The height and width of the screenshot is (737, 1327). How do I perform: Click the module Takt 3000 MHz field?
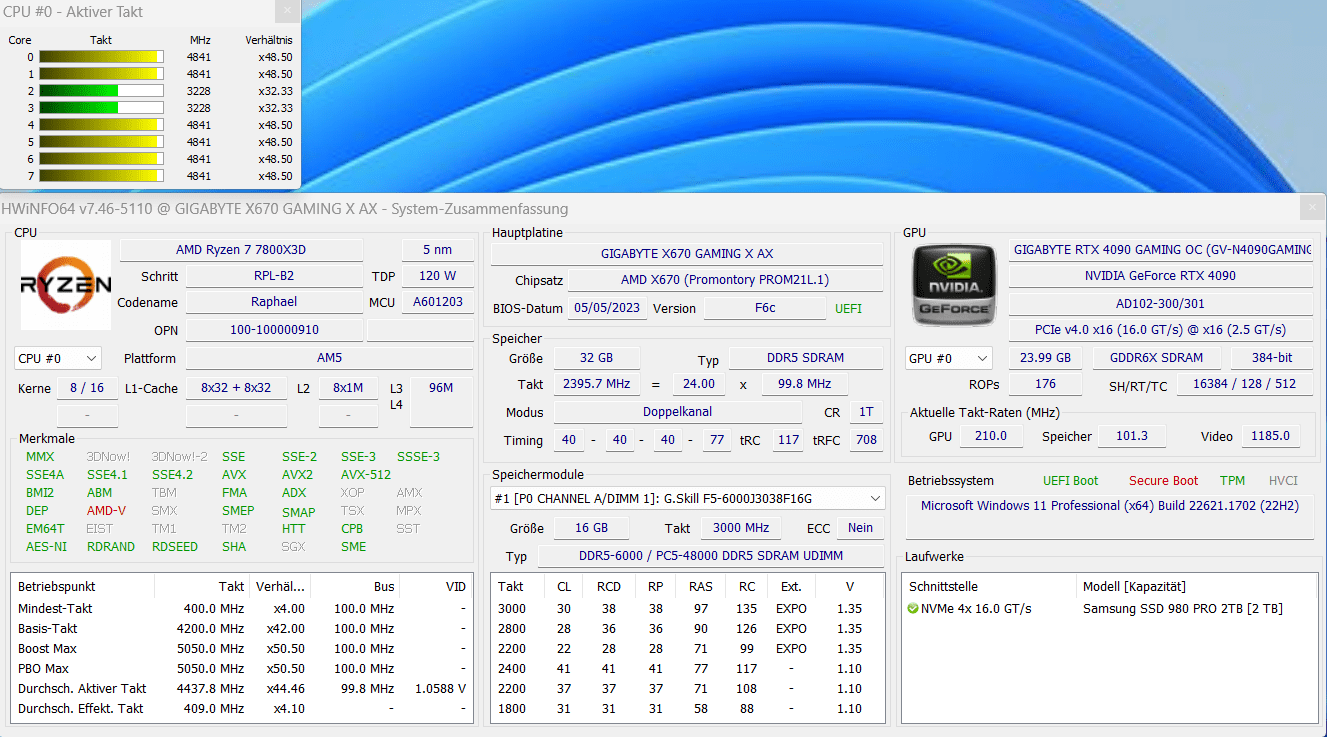click(741, 528)
